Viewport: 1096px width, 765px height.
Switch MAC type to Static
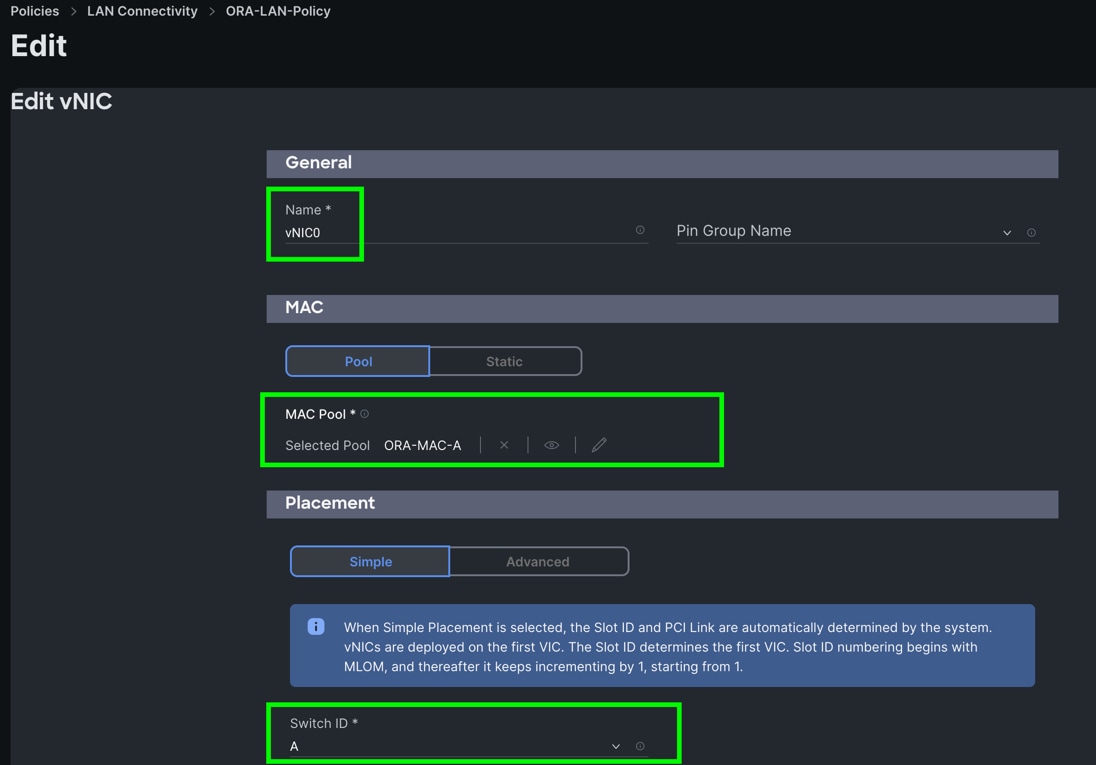(x=505, y=361)
